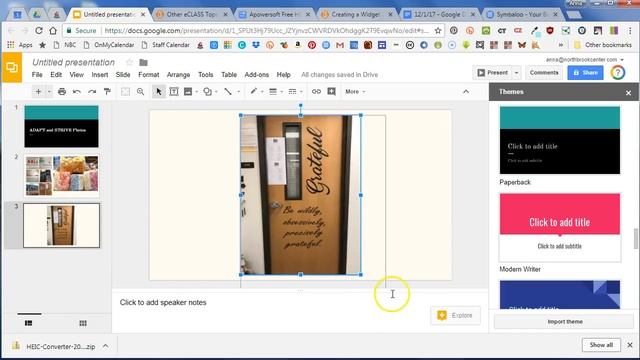Switch to filmstrip view icon
640x360 pixels.
pyautogui.click(x=29, y=323)
